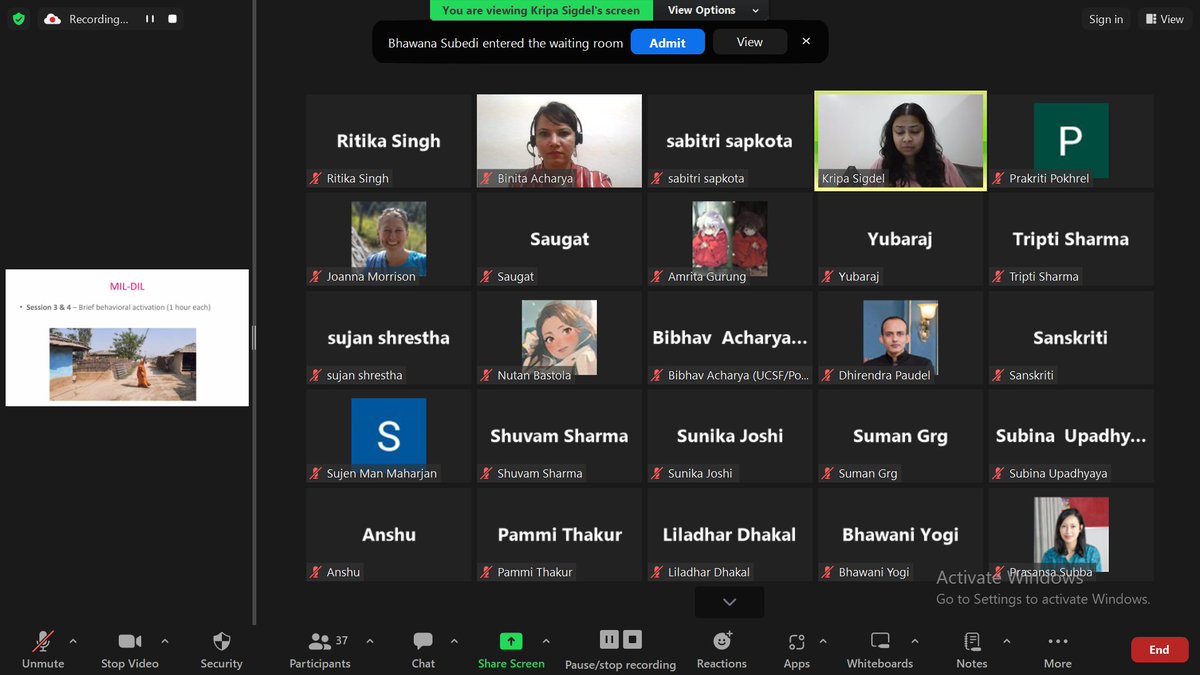Show next page of participant tiles

click(x=729, y=602)
